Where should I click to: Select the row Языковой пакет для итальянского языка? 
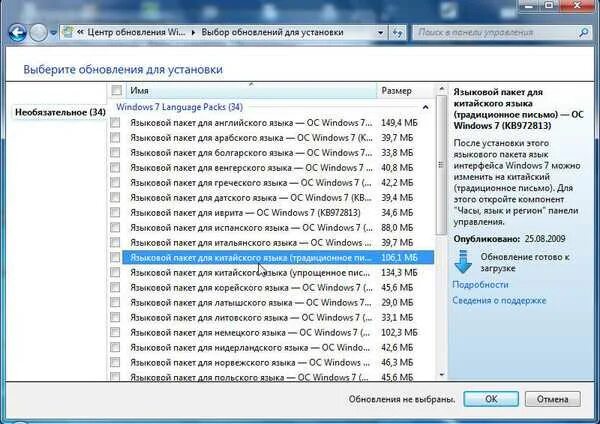point(278,243)
